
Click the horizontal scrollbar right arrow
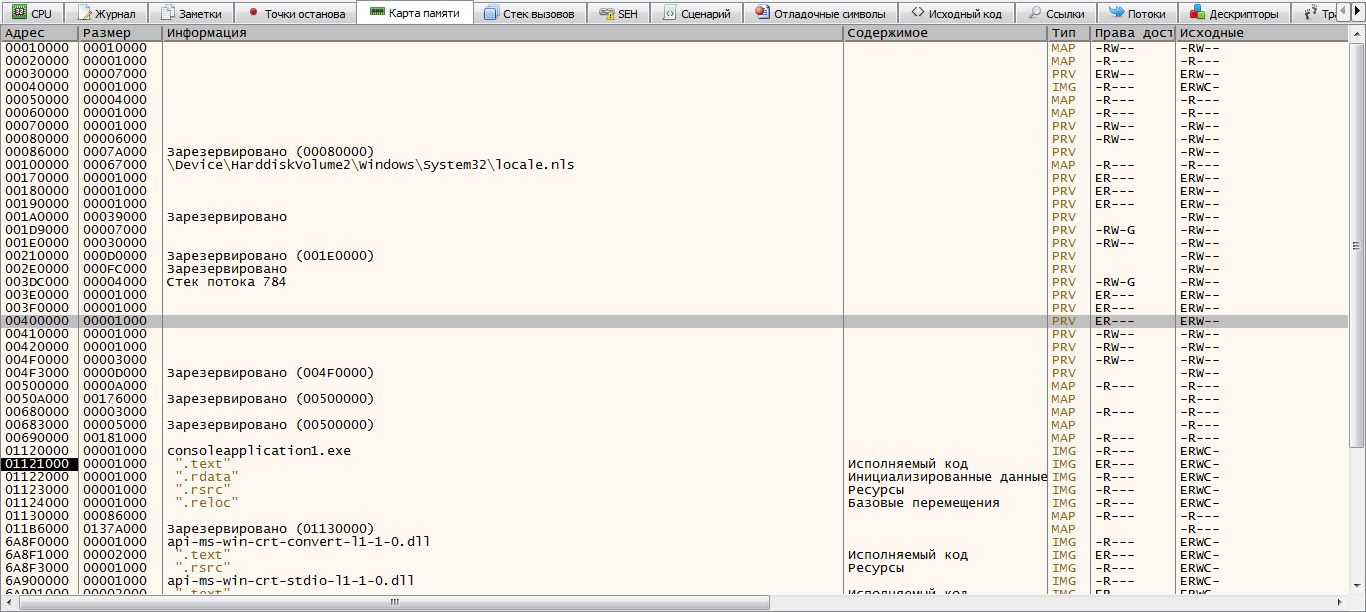click(x=1340, y=603)
